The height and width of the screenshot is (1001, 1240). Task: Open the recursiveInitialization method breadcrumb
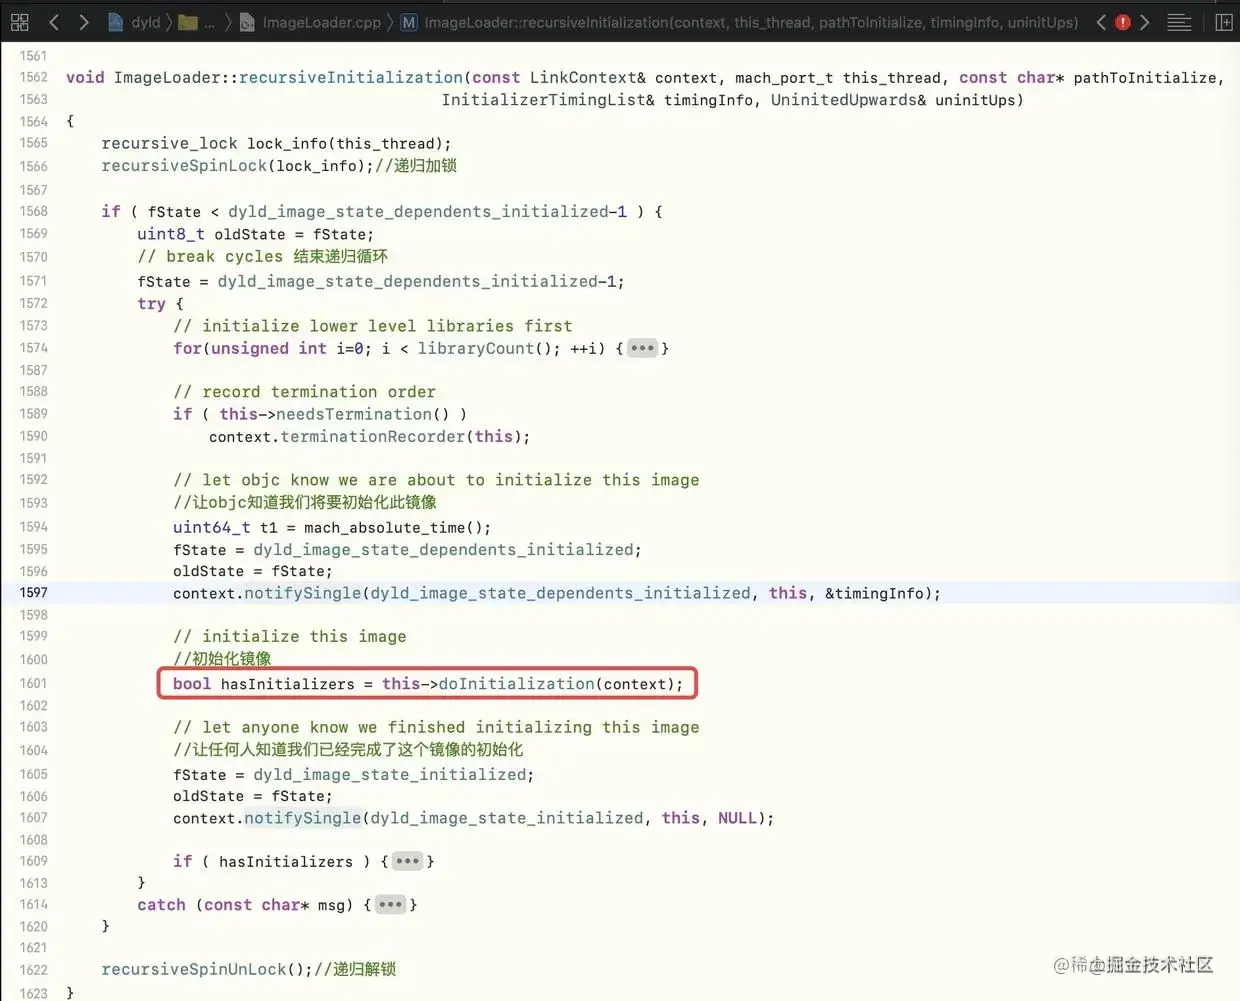[x=739, y=22]
